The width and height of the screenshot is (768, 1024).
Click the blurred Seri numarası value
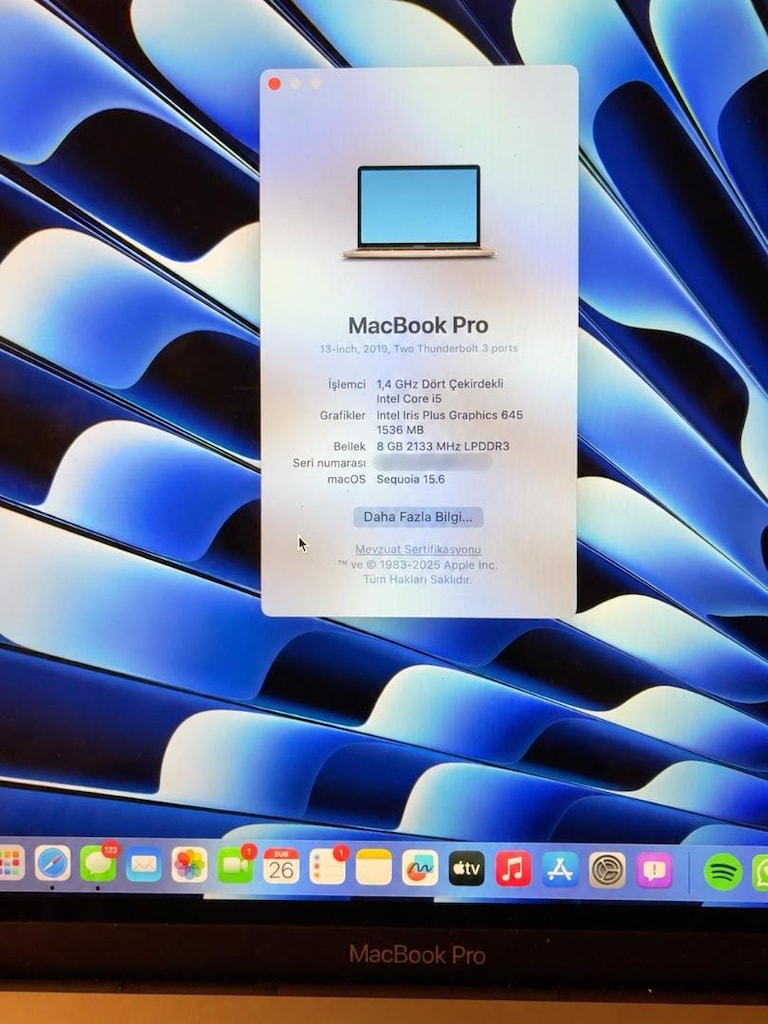pyautogui.click(x=432, y=463)
